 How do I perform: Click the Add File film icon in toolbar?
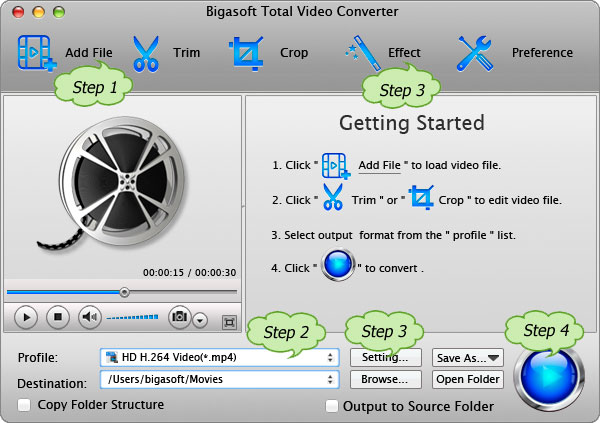pyautogui.click(x=37, y=53)
